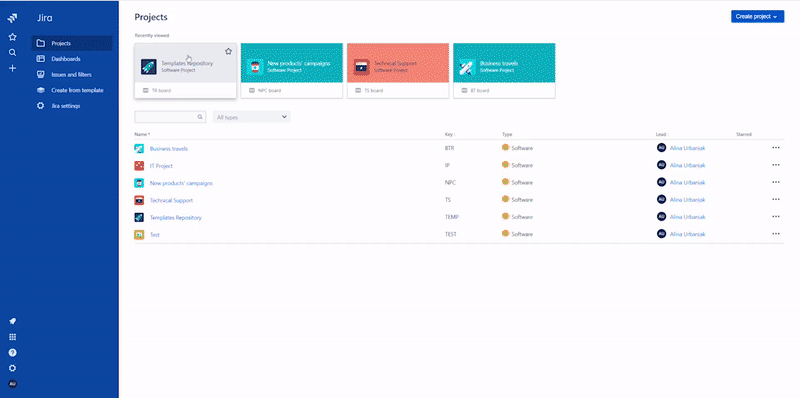
Task: Open more actions for Business travels row
Action: pyautogui.click(x=776, y=148)
